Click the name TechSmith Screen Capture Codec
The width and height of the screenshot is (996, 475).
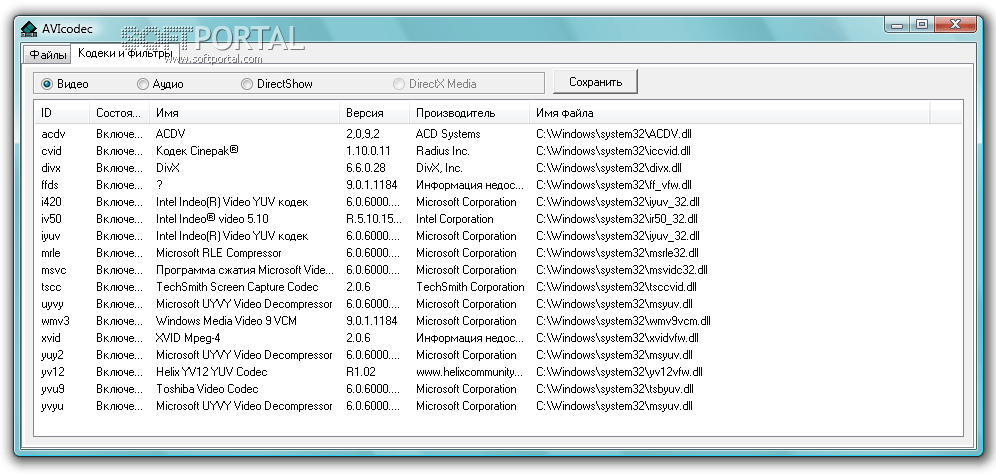pos(237,287)
